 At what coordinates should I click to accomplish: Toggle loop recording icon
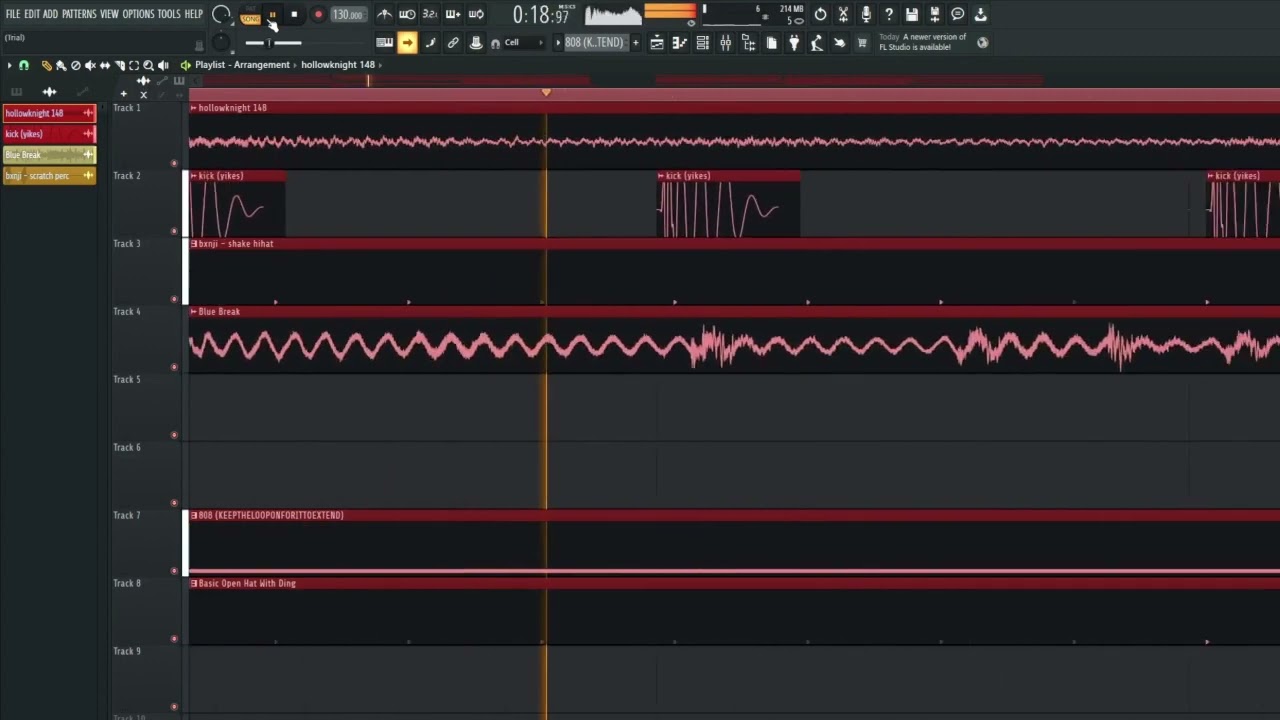coord(476,15)
